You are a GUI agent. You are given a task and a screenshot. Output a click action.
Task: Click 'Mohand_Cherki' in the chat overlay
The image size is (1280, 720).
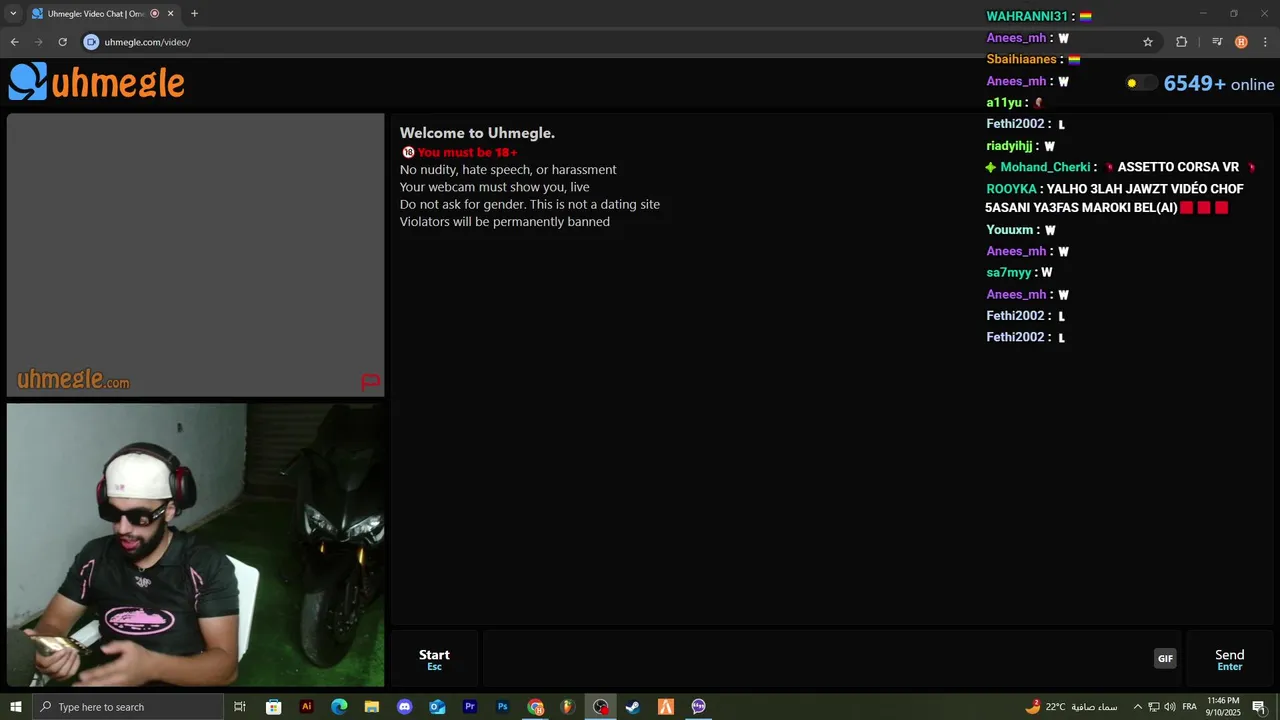click(x=1045, y=167)
